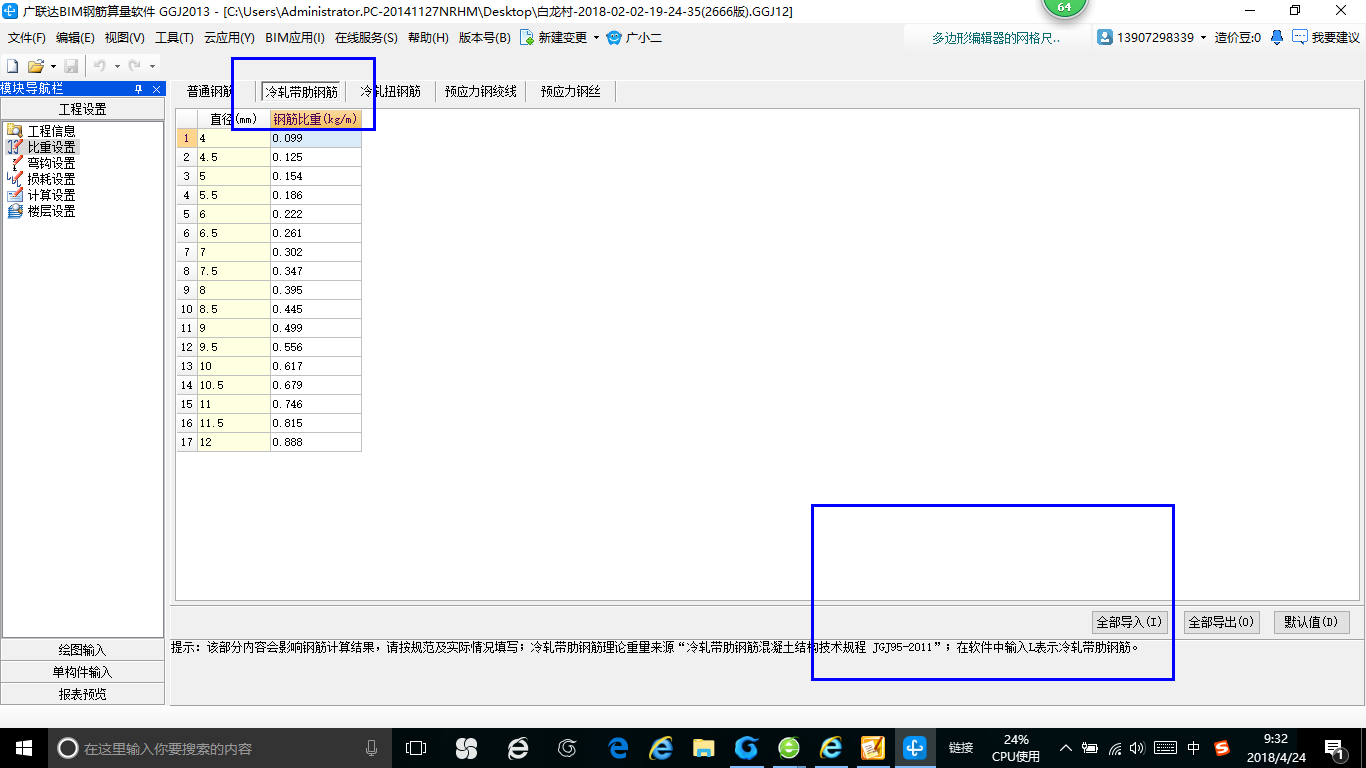The image size is (1366, 768).
Task: Expand the 新建变更 dropdown arrow
Action: point(596,38)
